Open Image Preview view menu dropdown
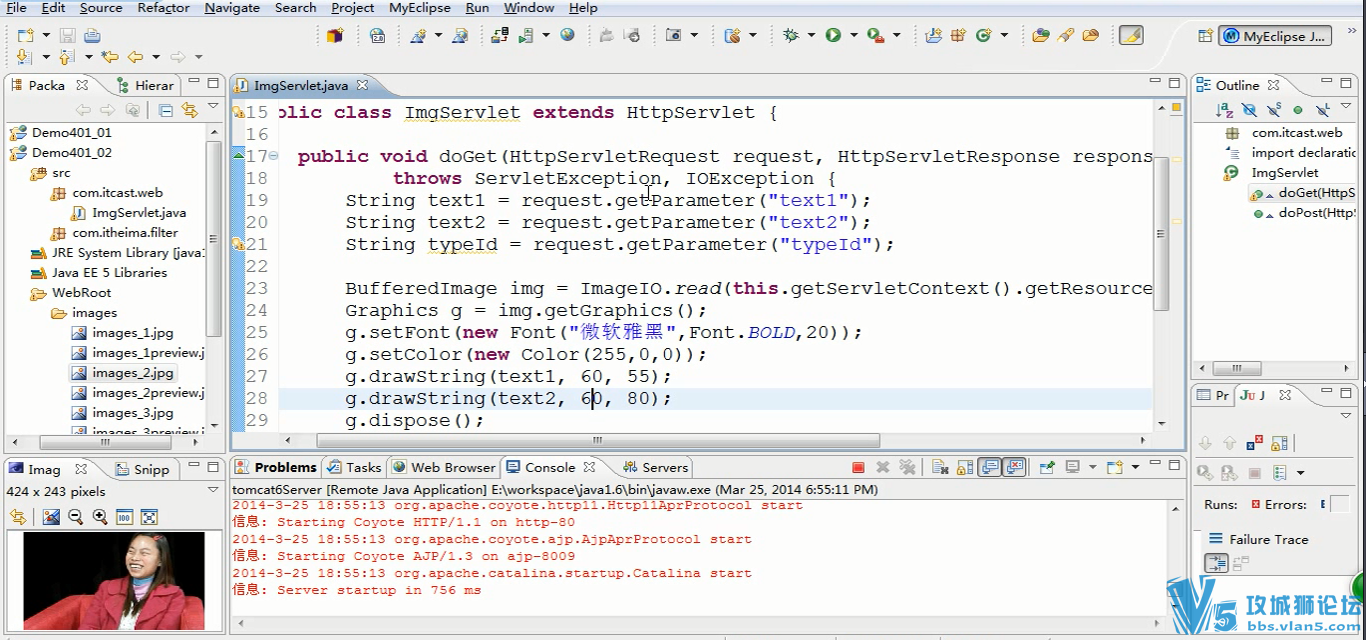The width and height of the screenshot is (1366, 640). pyautogui.click(x=213, y=490)
